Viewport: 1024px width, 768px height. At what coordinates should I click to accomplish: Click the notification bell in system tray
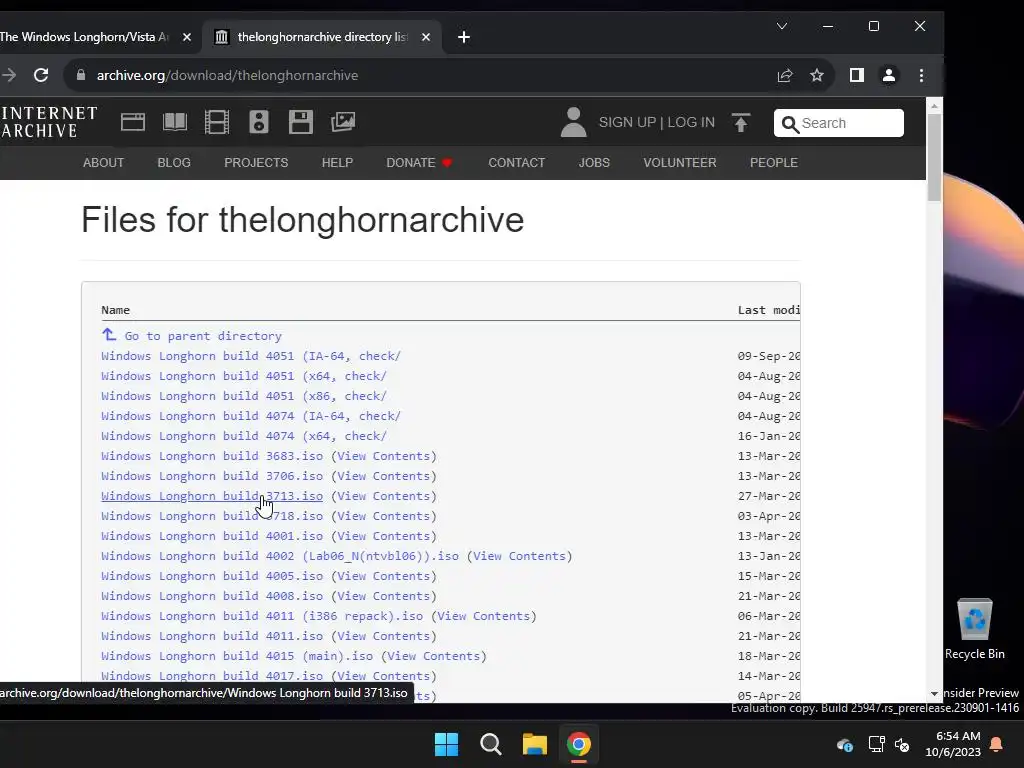coord(997,744)
